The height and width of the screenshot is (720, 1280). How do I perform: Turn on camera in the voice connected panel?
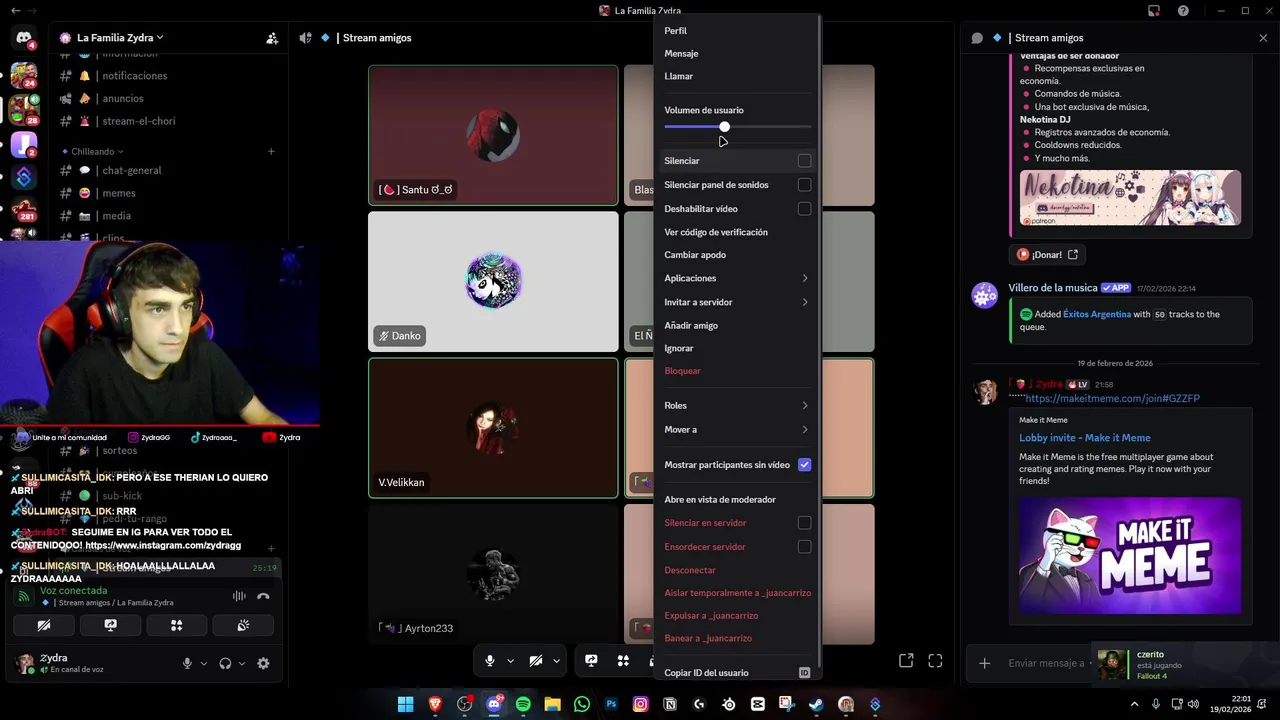tap(44, 625)
